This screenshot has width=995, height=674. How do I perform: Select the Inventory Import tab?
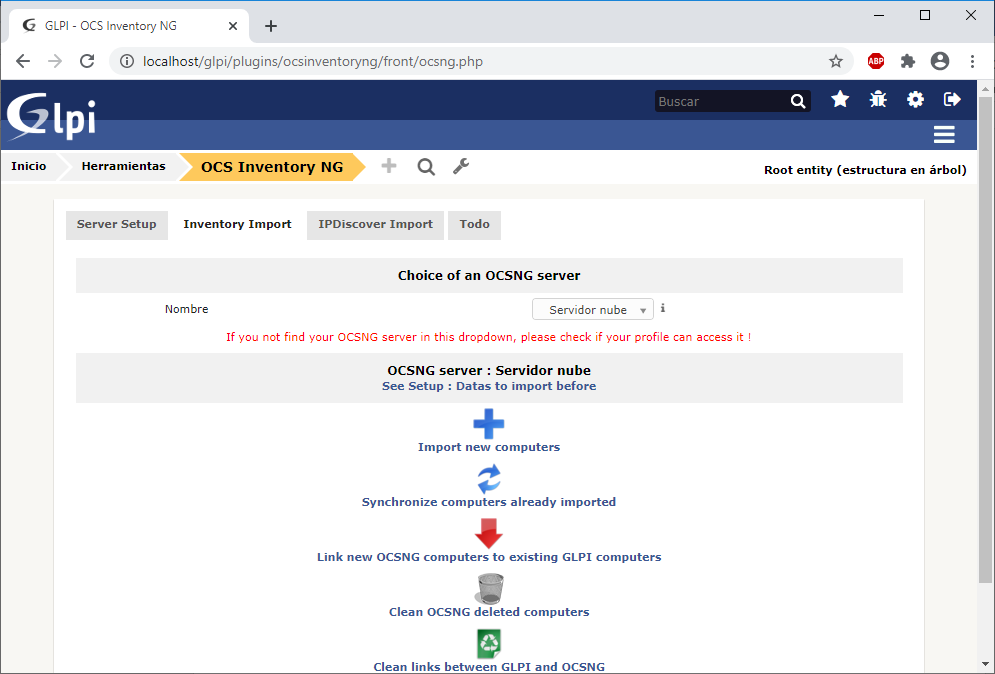coord(237,225)
